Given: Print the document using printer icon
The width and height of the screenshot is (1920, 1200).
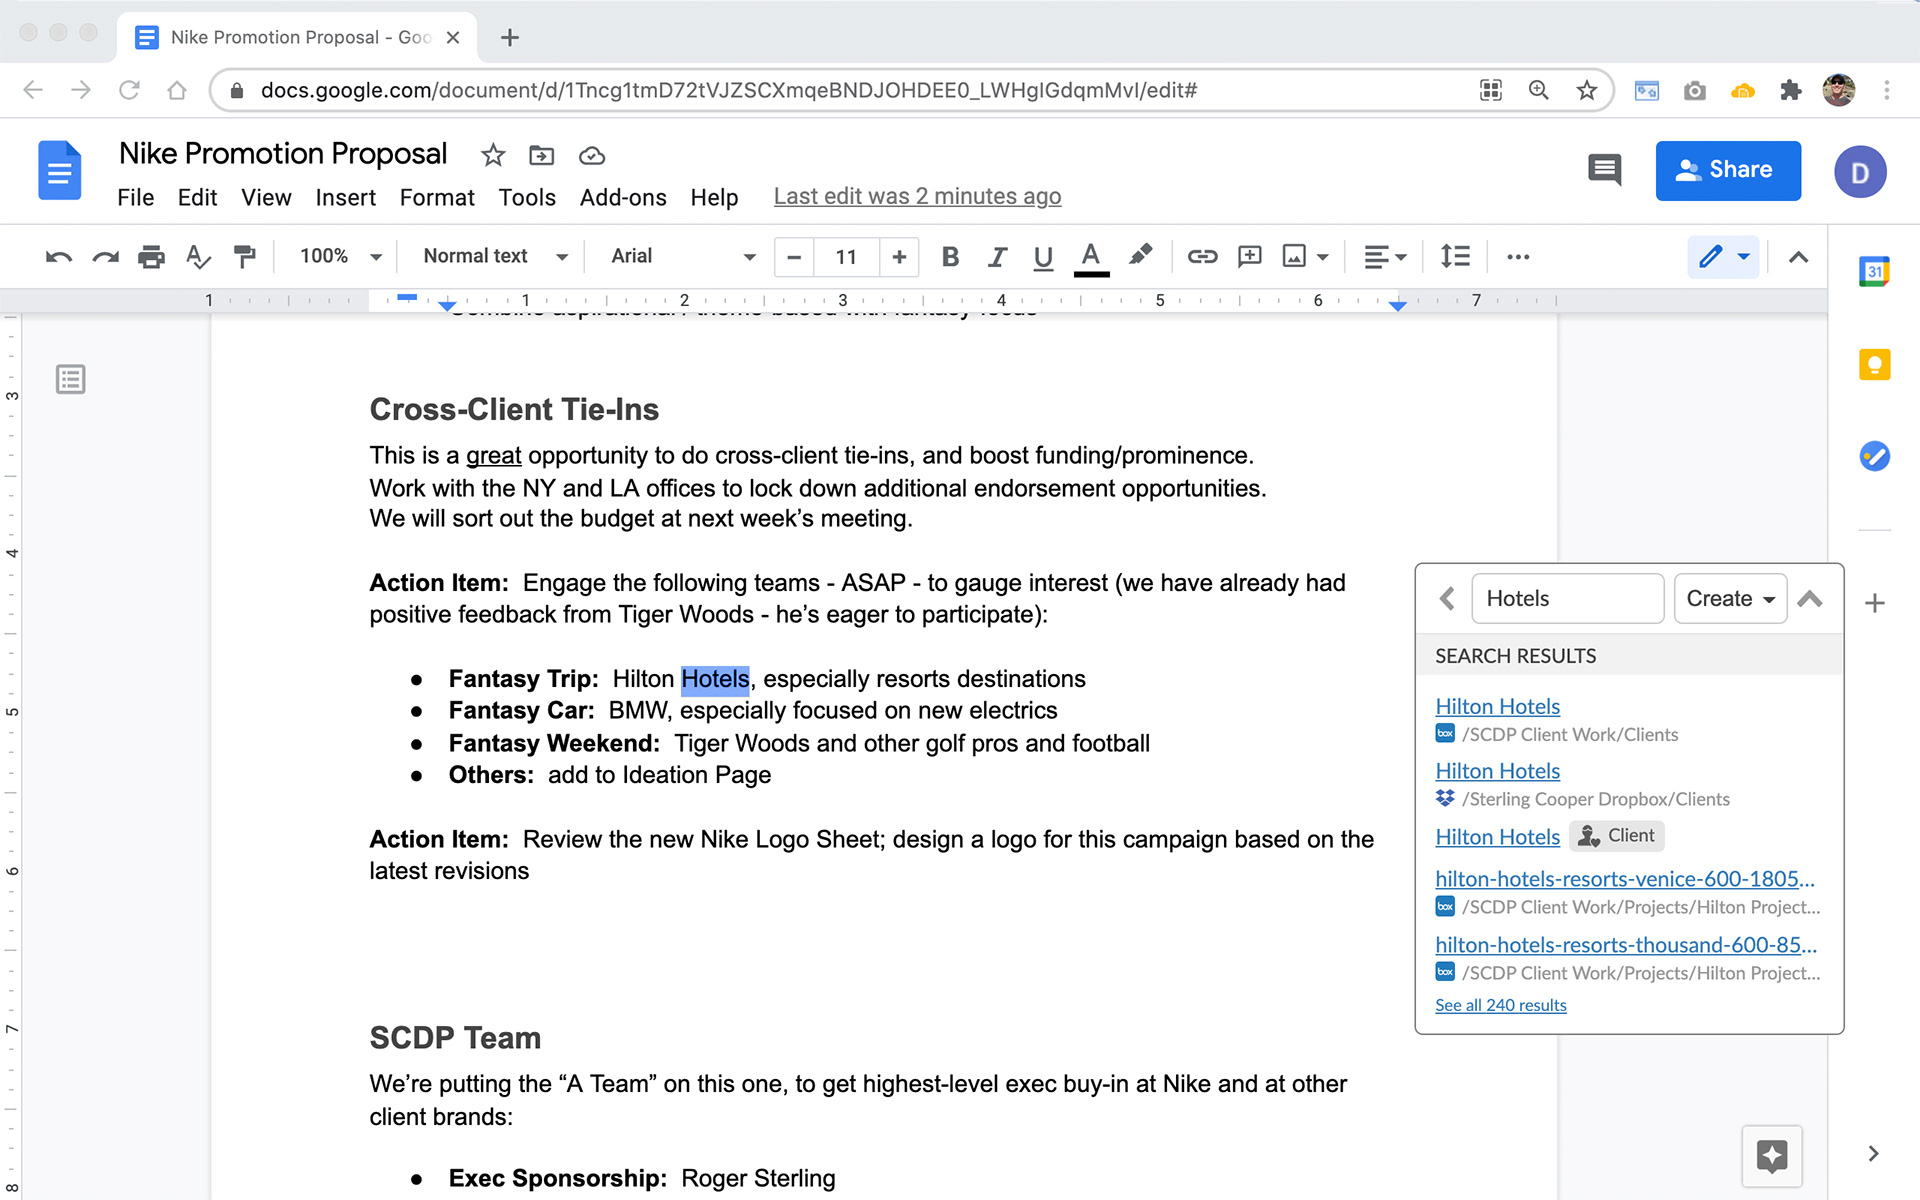Looking at the screenshot, I should click(x=151, y=257).
